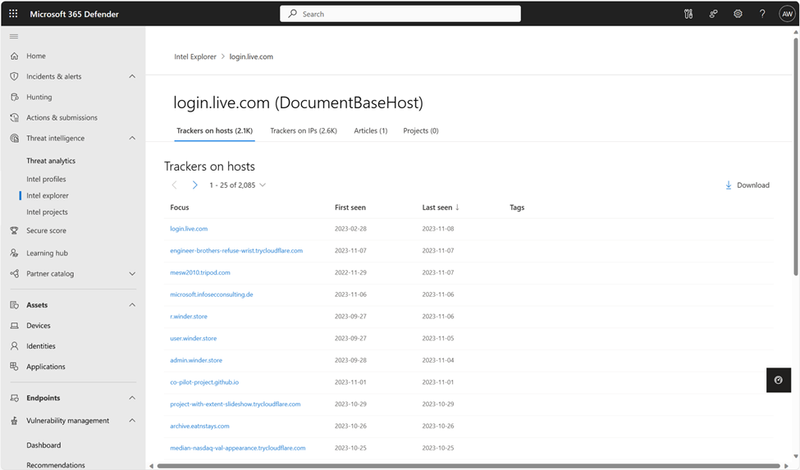Open co-pilot-project.github.io link
Viewport: 800px width, 470px height.
[204, 382]
